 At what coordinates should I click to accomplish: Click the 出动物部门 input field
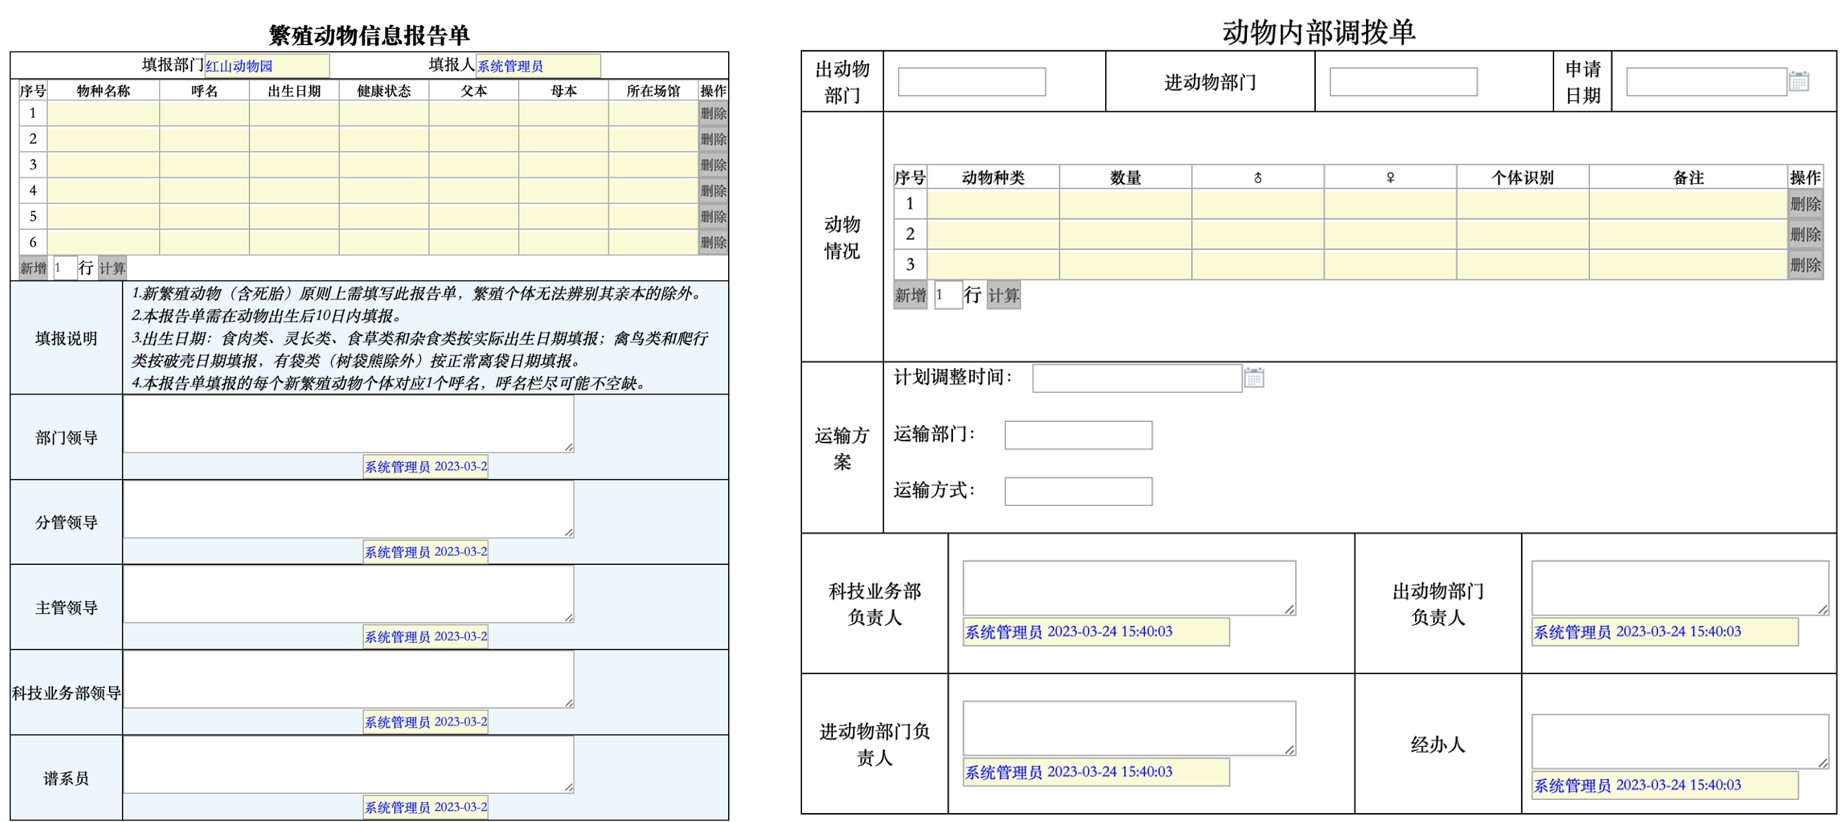click(x=972, y=82)
